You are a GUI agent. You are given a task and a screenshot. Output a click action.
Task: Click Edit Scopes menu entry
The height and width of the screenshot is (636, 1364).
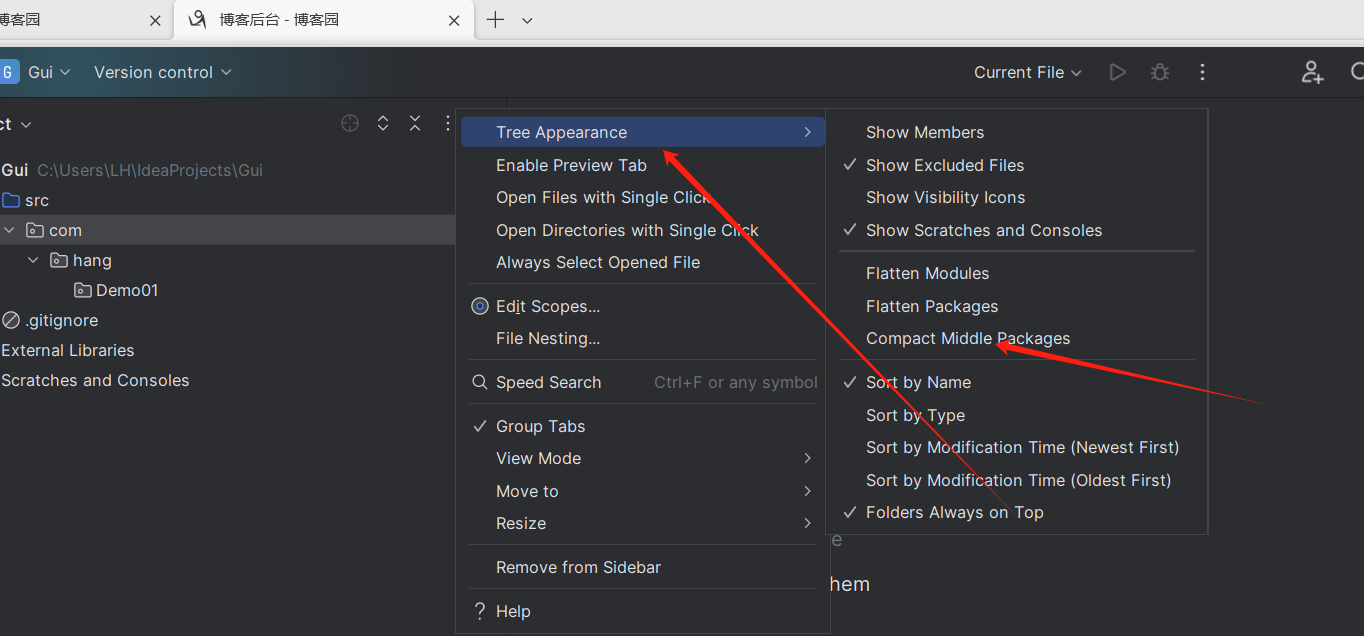pyautogui.click(x=547, y=307)
